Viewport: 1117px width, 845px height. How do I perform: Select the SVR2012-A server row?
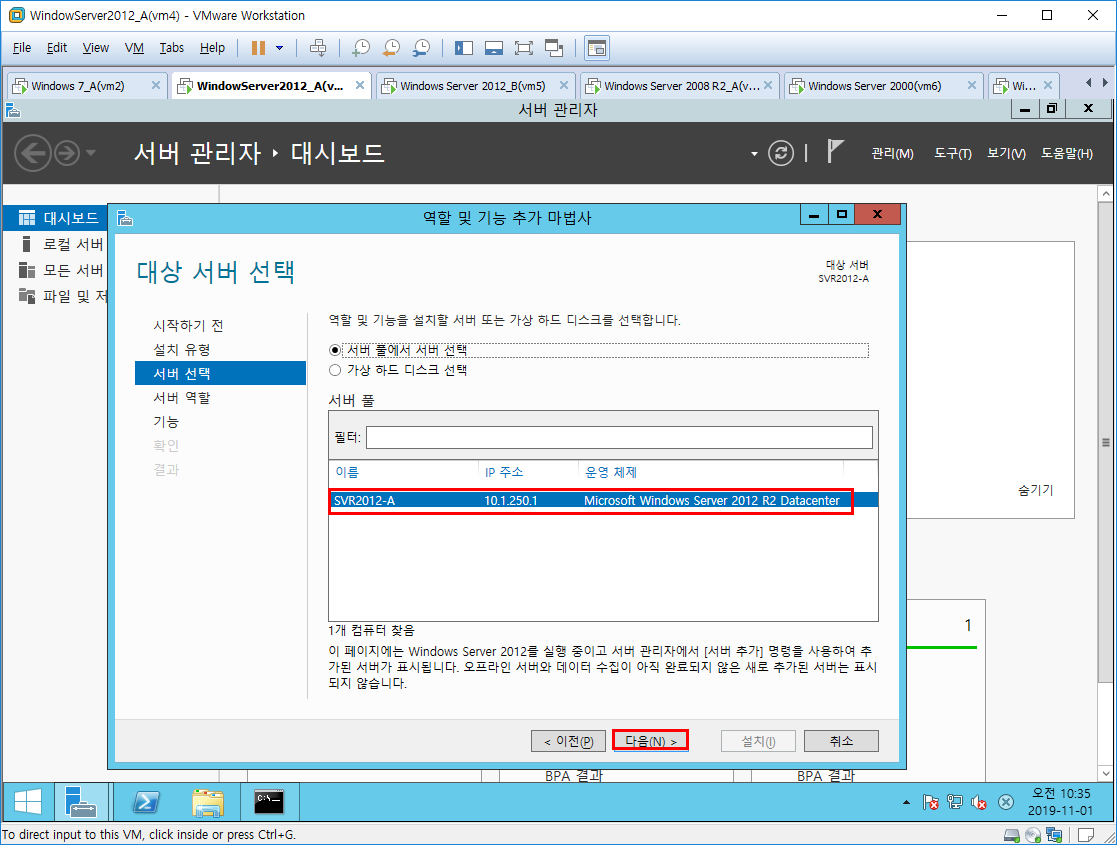click(x=603, y=501)
